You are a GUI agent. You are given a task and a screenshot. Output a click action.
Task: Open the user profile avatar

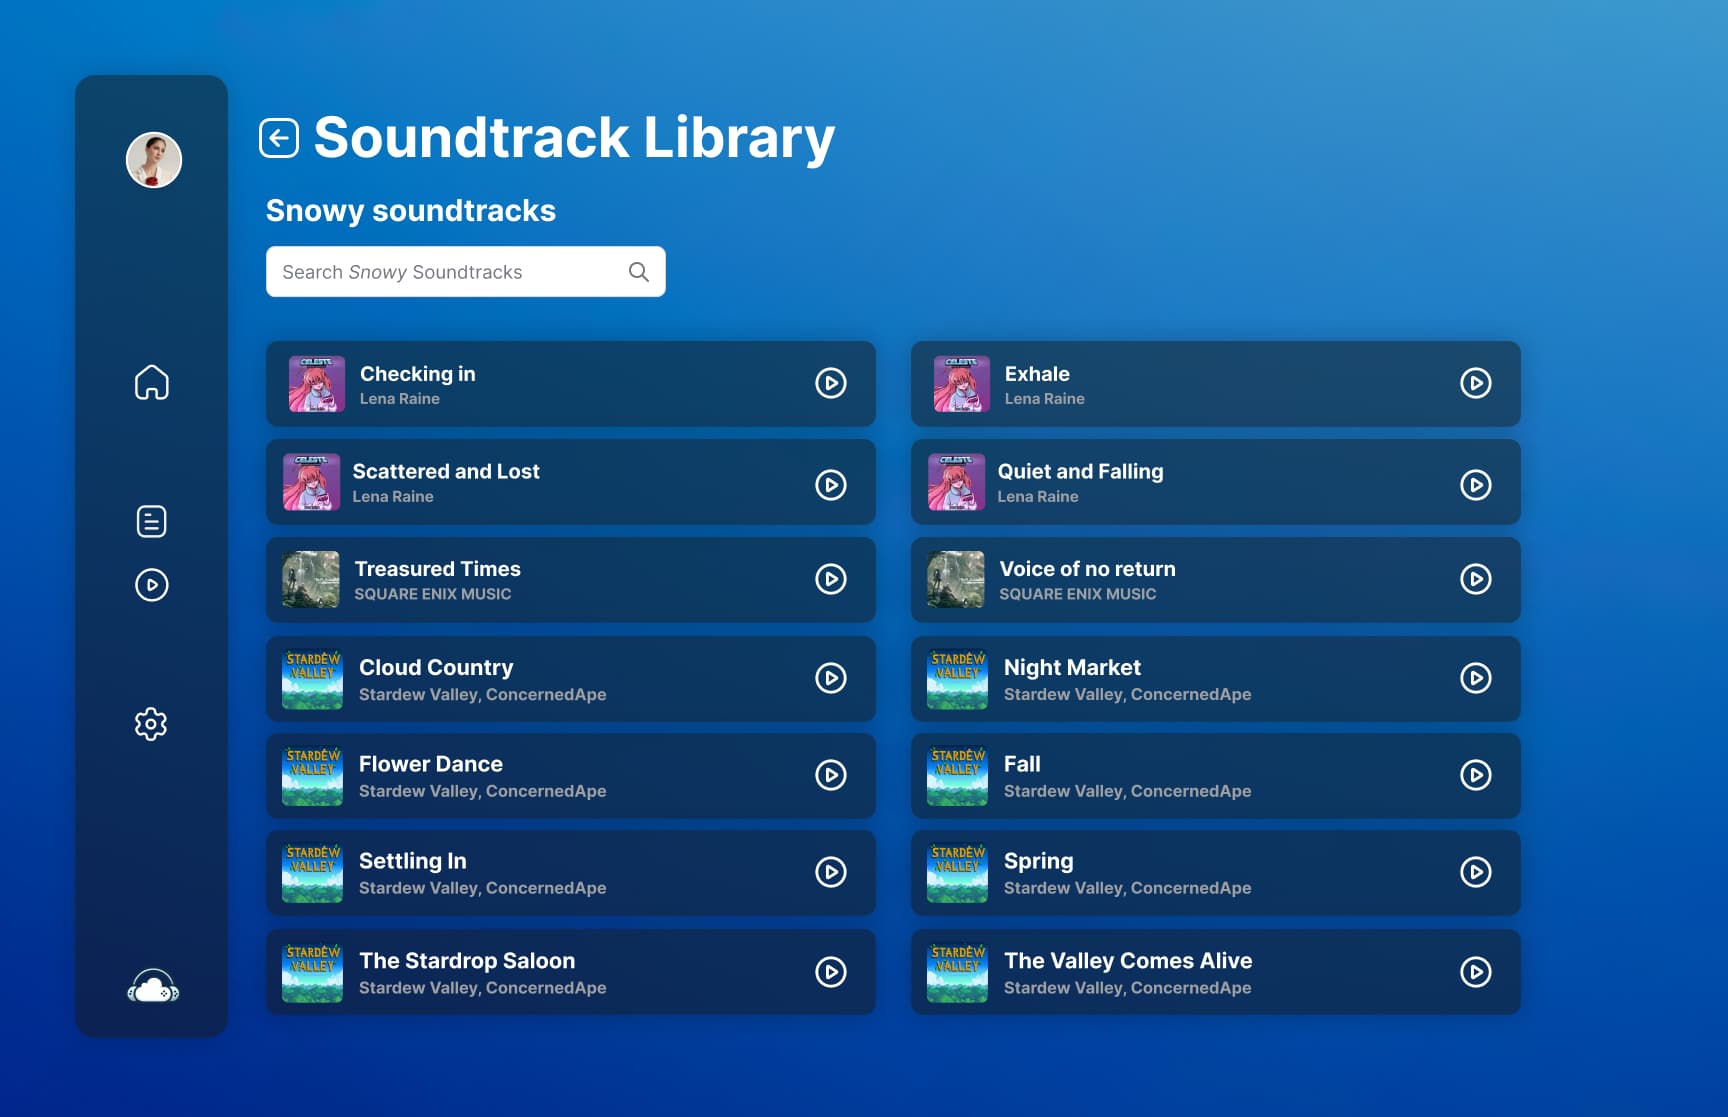[154, 160]
